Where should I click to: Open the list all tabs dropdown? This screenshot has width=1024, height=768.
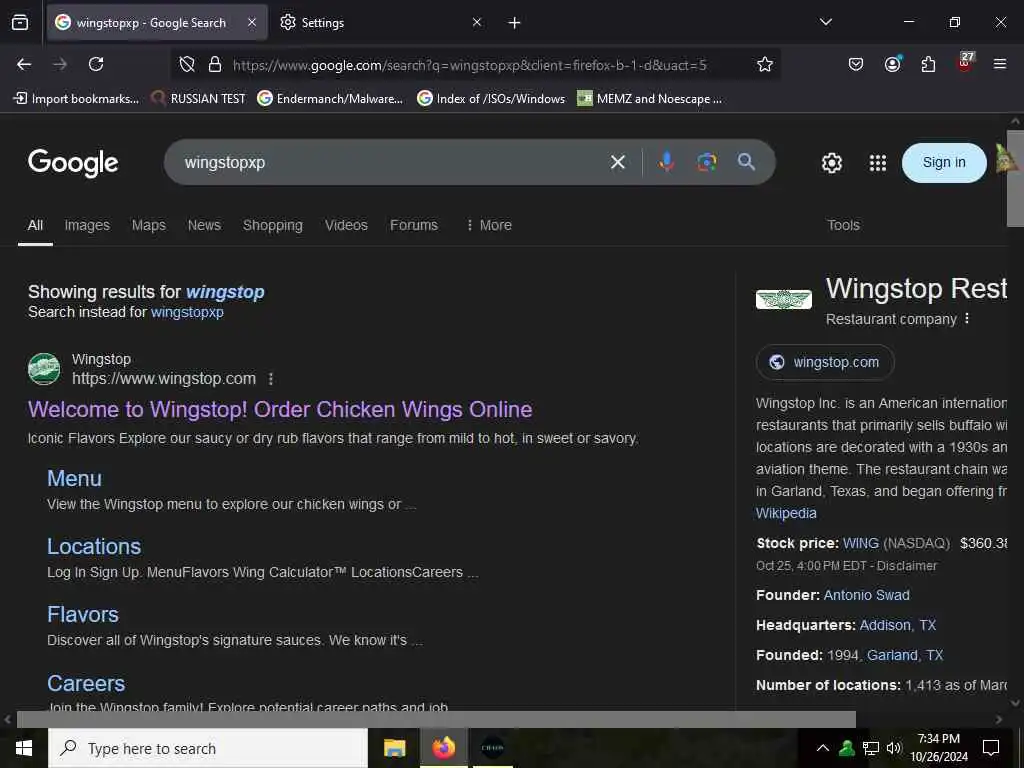click(x=825, y=22)
